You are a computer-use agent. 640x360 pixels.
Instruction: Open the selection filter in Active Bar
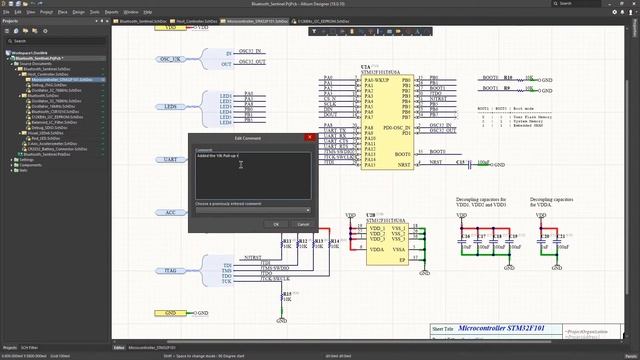314,31
